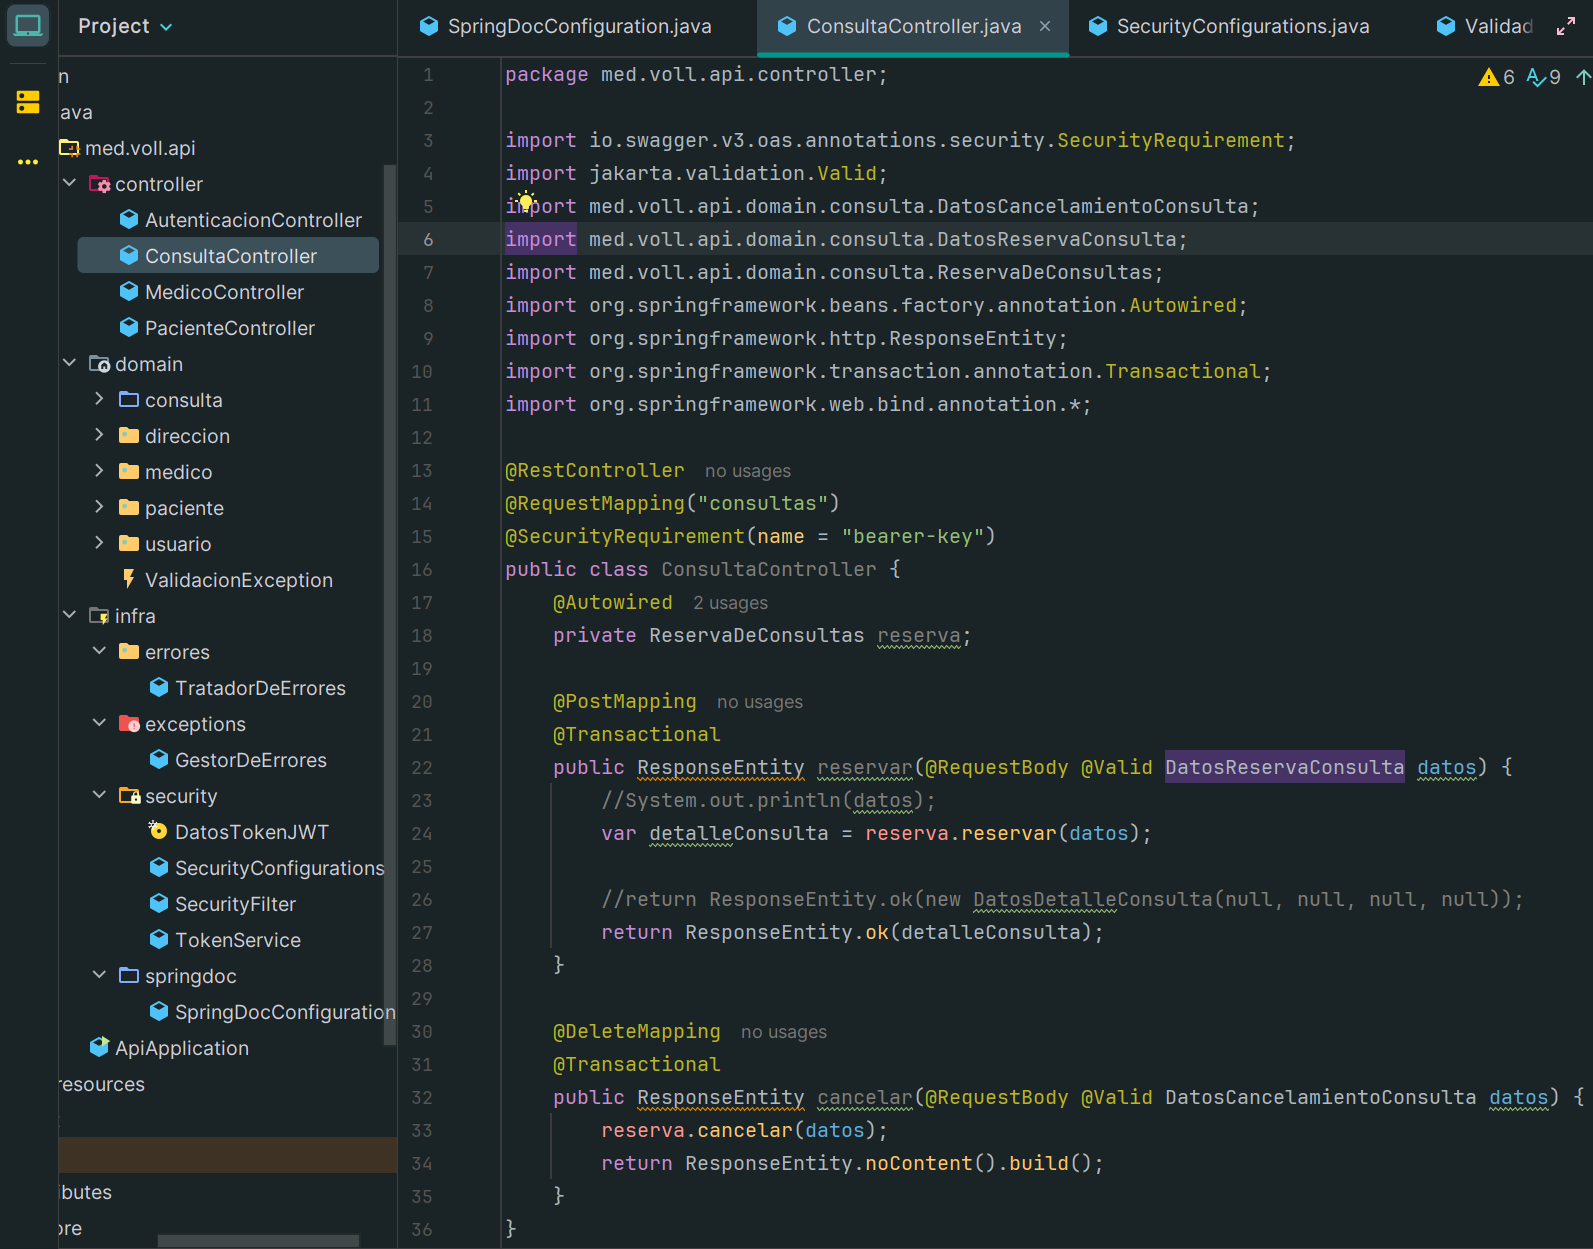Click the quick-fix lightbulb on line 5
Image resolution: width=1593 pixels, height=1249 pixels.
coord(526,201)
